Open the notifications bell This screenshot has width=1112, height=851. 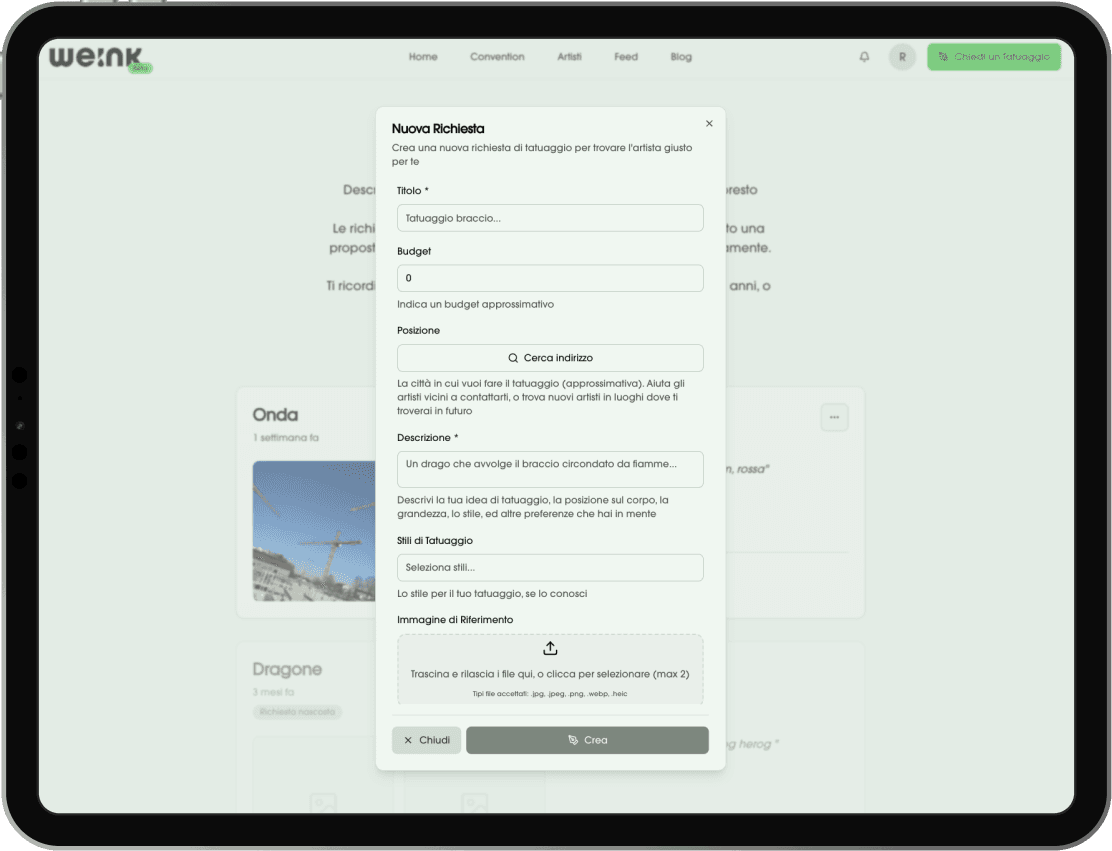pyautogui.click(x=864, y=57)
